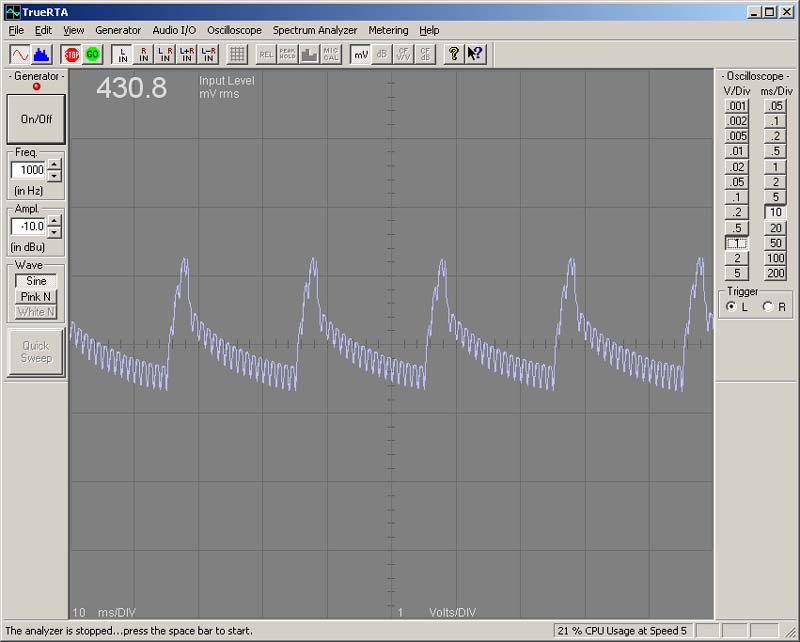Viewport: 800px width, 642px height.
Task: Click the MIC CAL toolbar icon
Action: [331, 54]
